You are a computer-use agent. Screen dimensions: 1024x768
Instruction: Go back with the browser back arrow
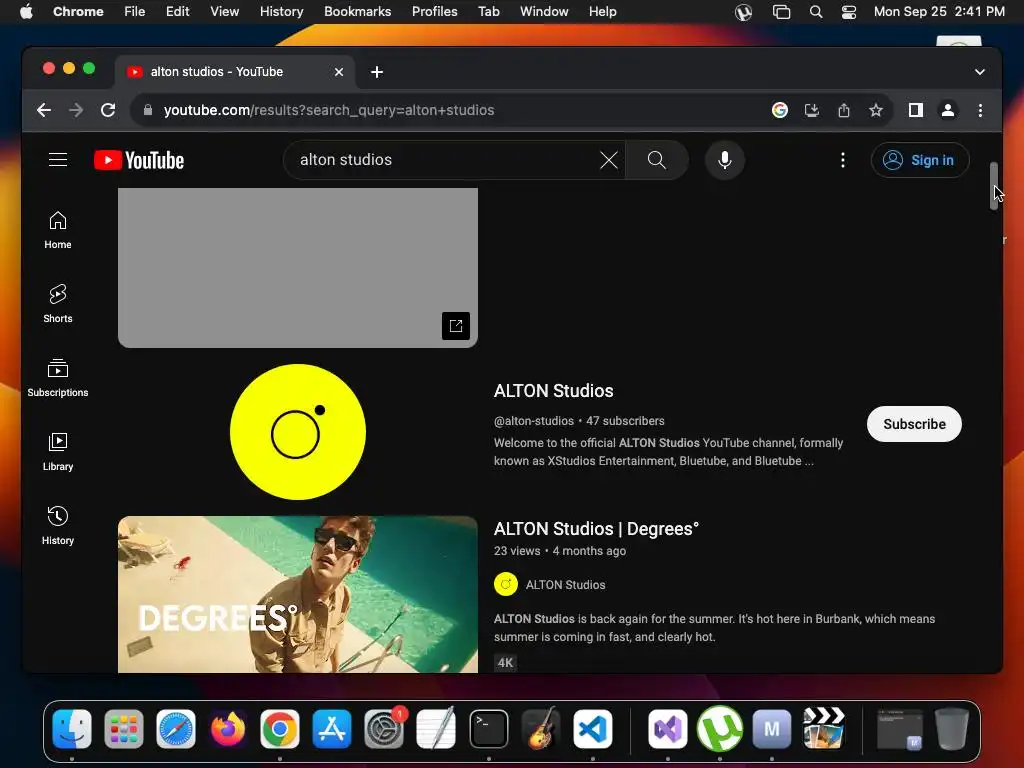coord(44,110)
